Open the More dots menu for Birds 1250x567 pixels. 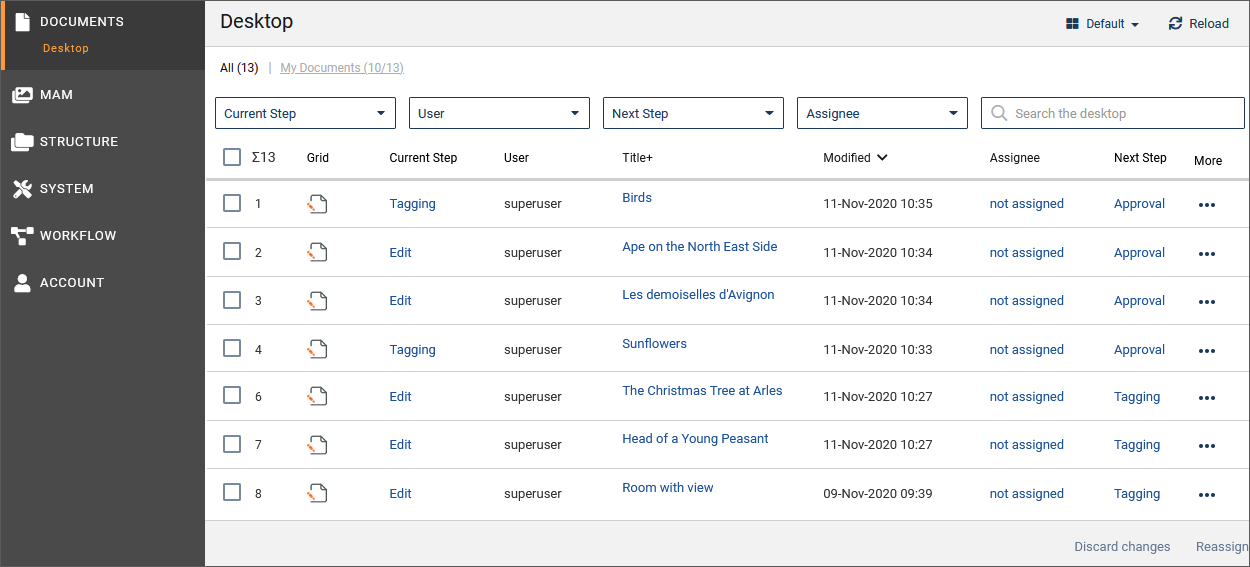point(1207,205)
